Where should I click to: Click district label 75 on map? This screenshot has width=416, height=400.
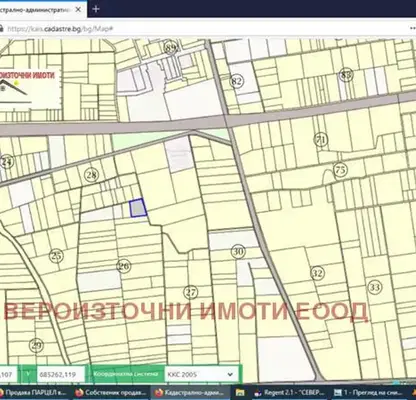[340, 170]
